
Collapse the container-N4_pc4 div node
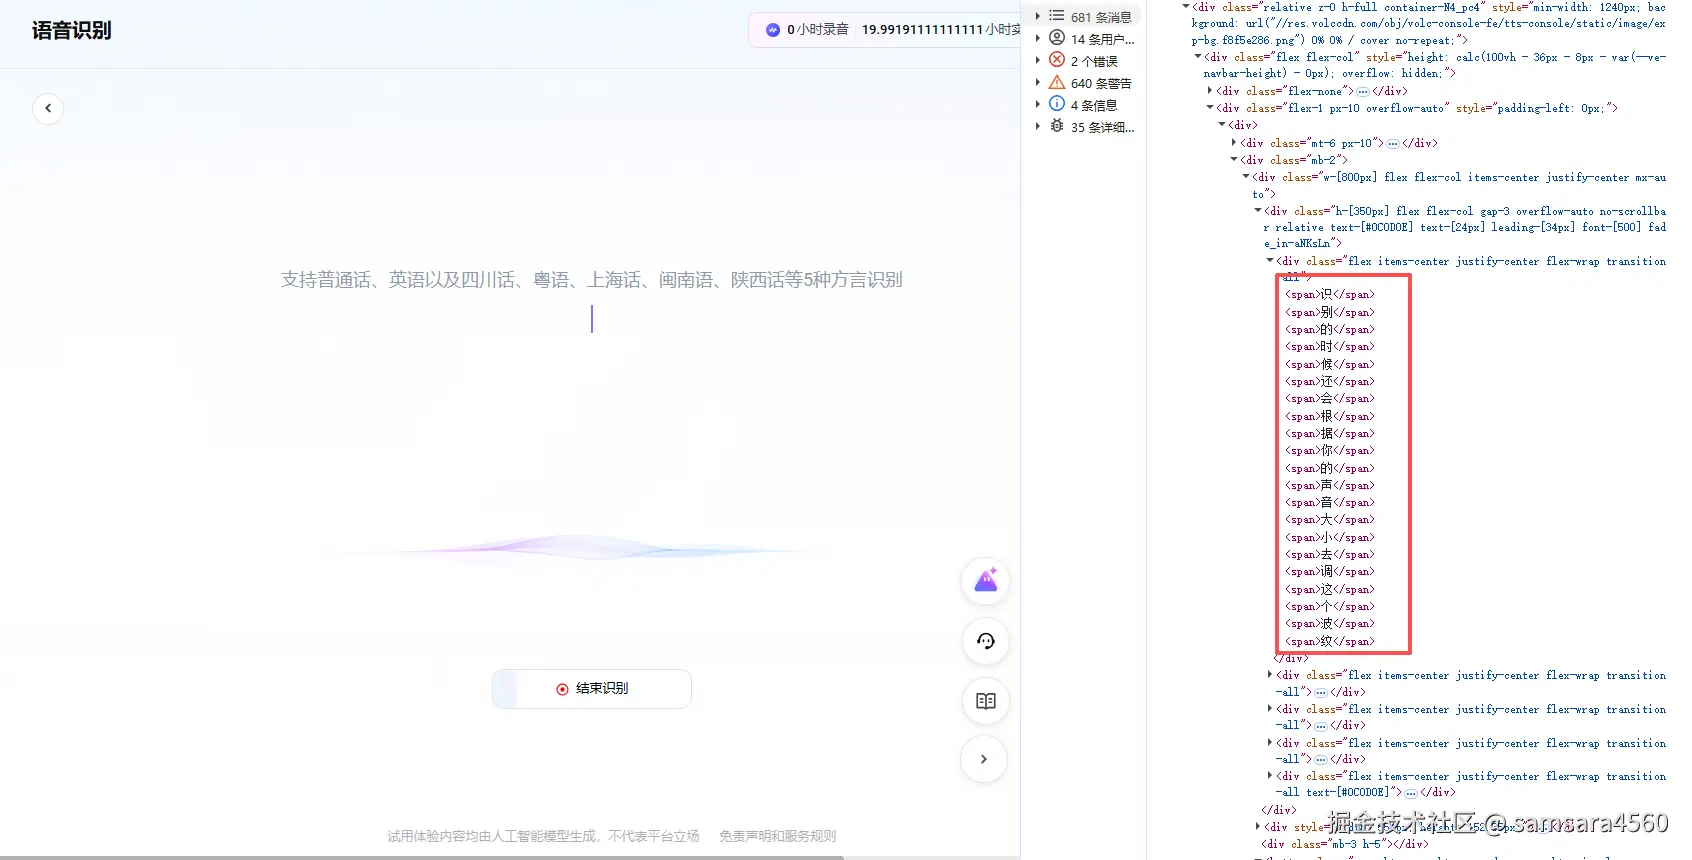tap(1186, 6)
